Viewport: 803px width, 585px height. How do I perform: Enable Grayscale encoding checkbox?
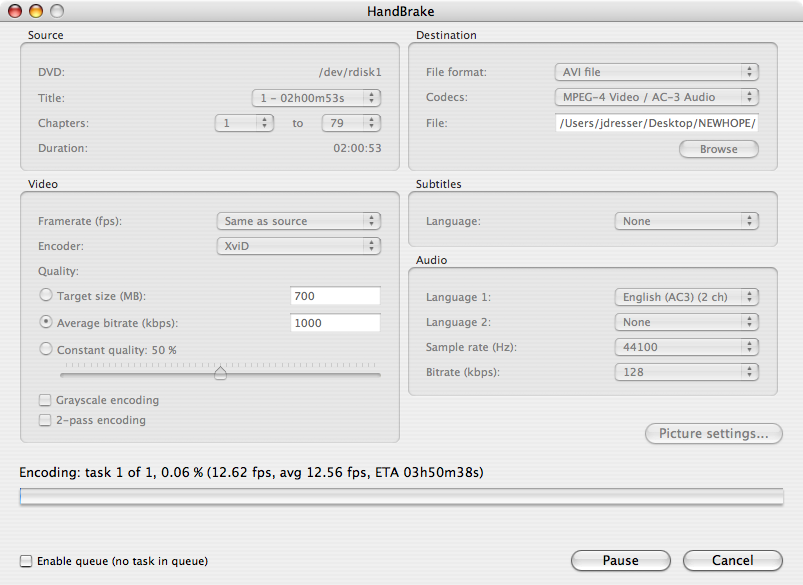click(45, 400)
